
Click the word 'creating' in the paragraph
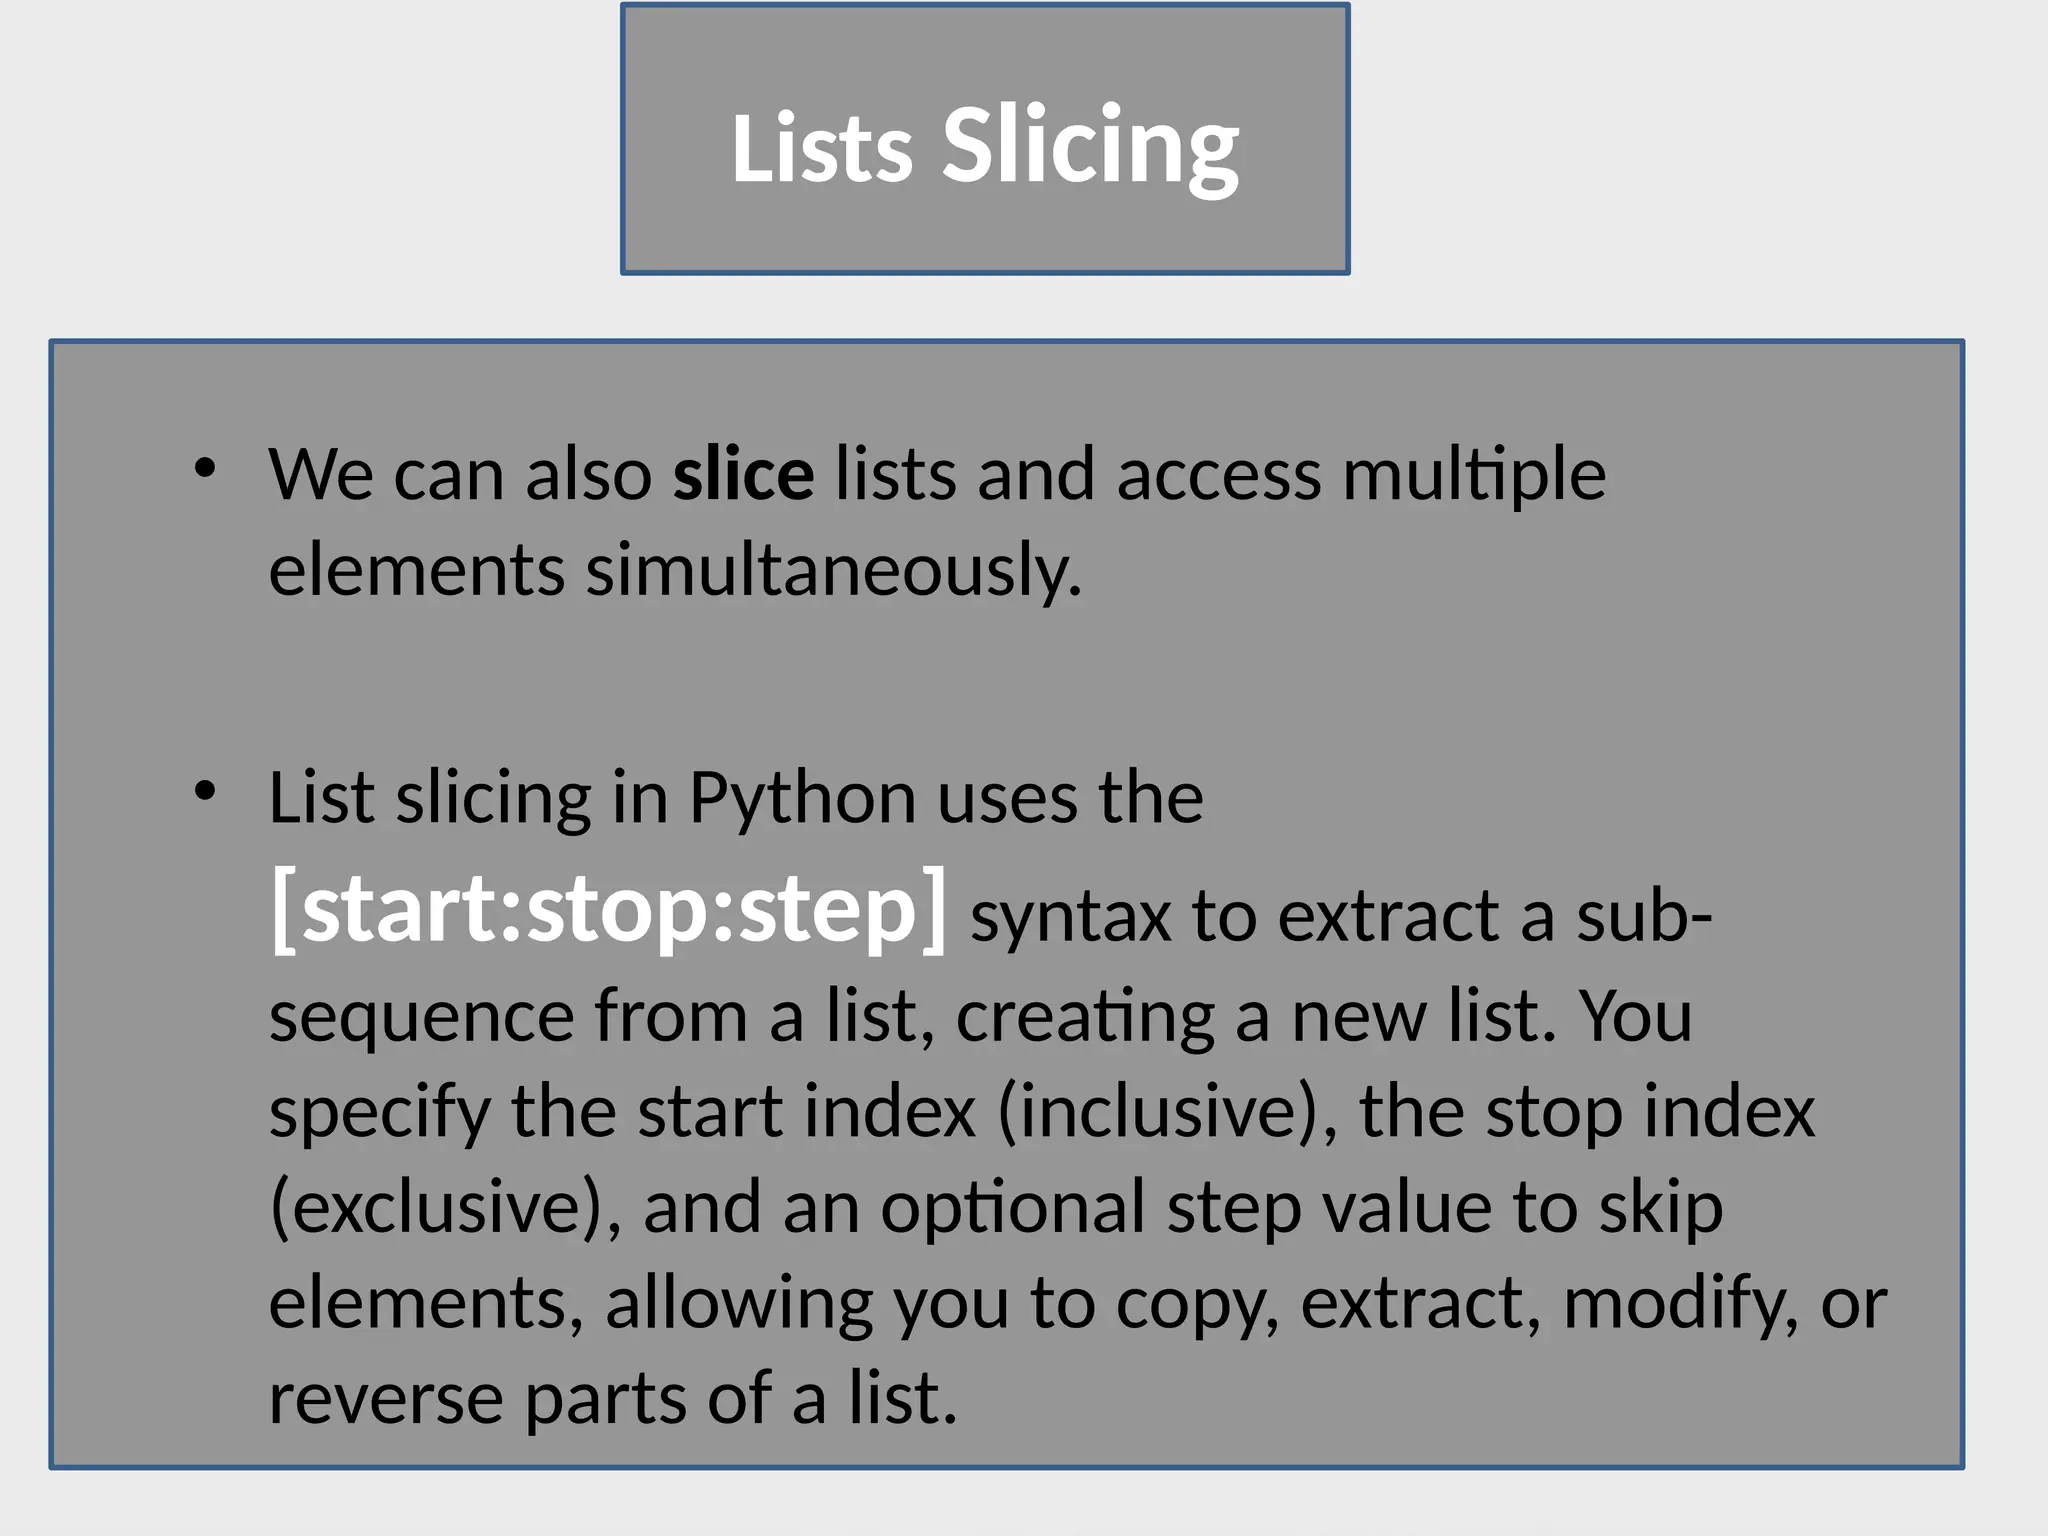[x=1084, y=1016]
